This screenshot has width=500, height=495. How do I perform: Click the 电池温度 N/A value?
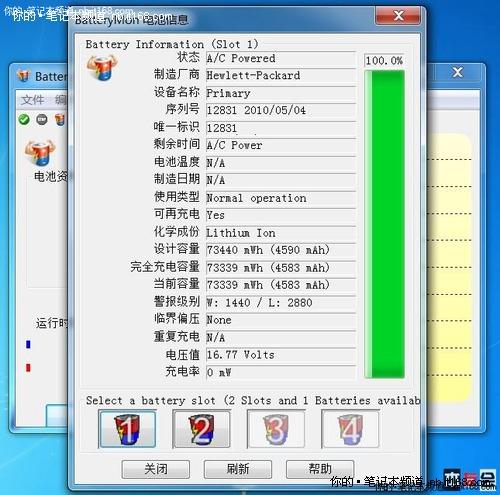[x=281, y=163]
